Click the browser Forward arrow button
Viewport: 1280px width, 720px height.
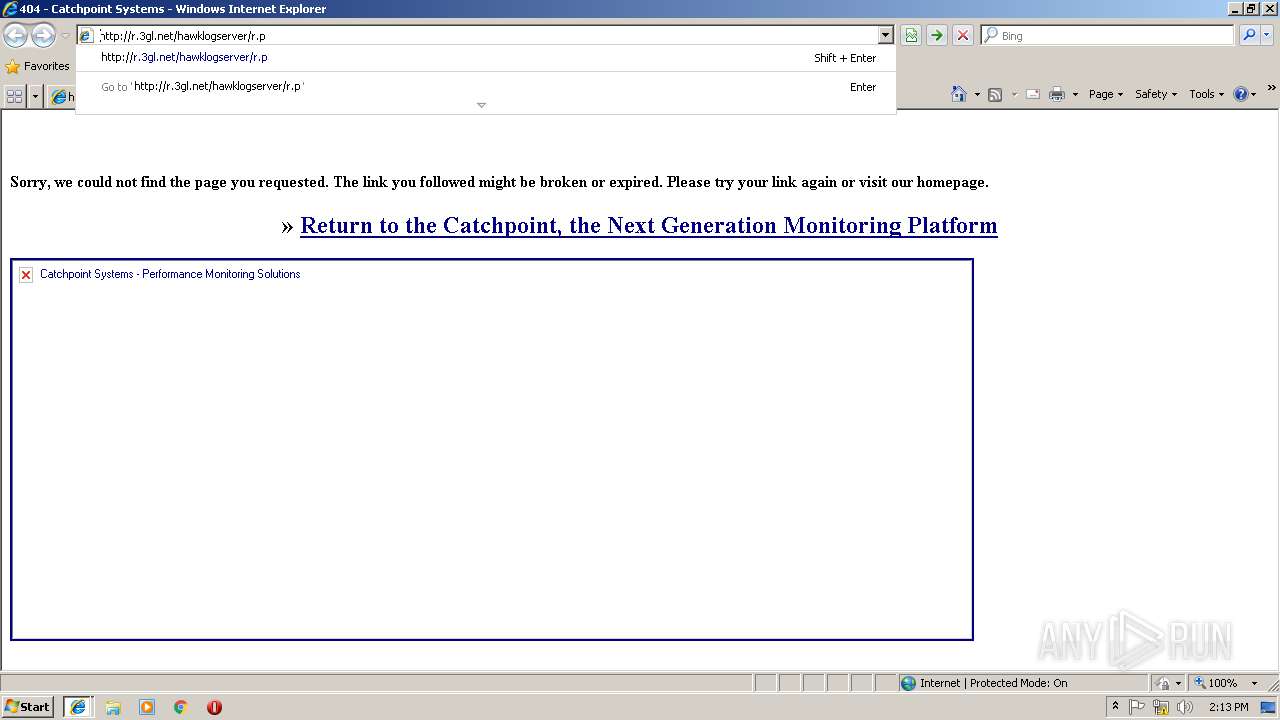43,36
